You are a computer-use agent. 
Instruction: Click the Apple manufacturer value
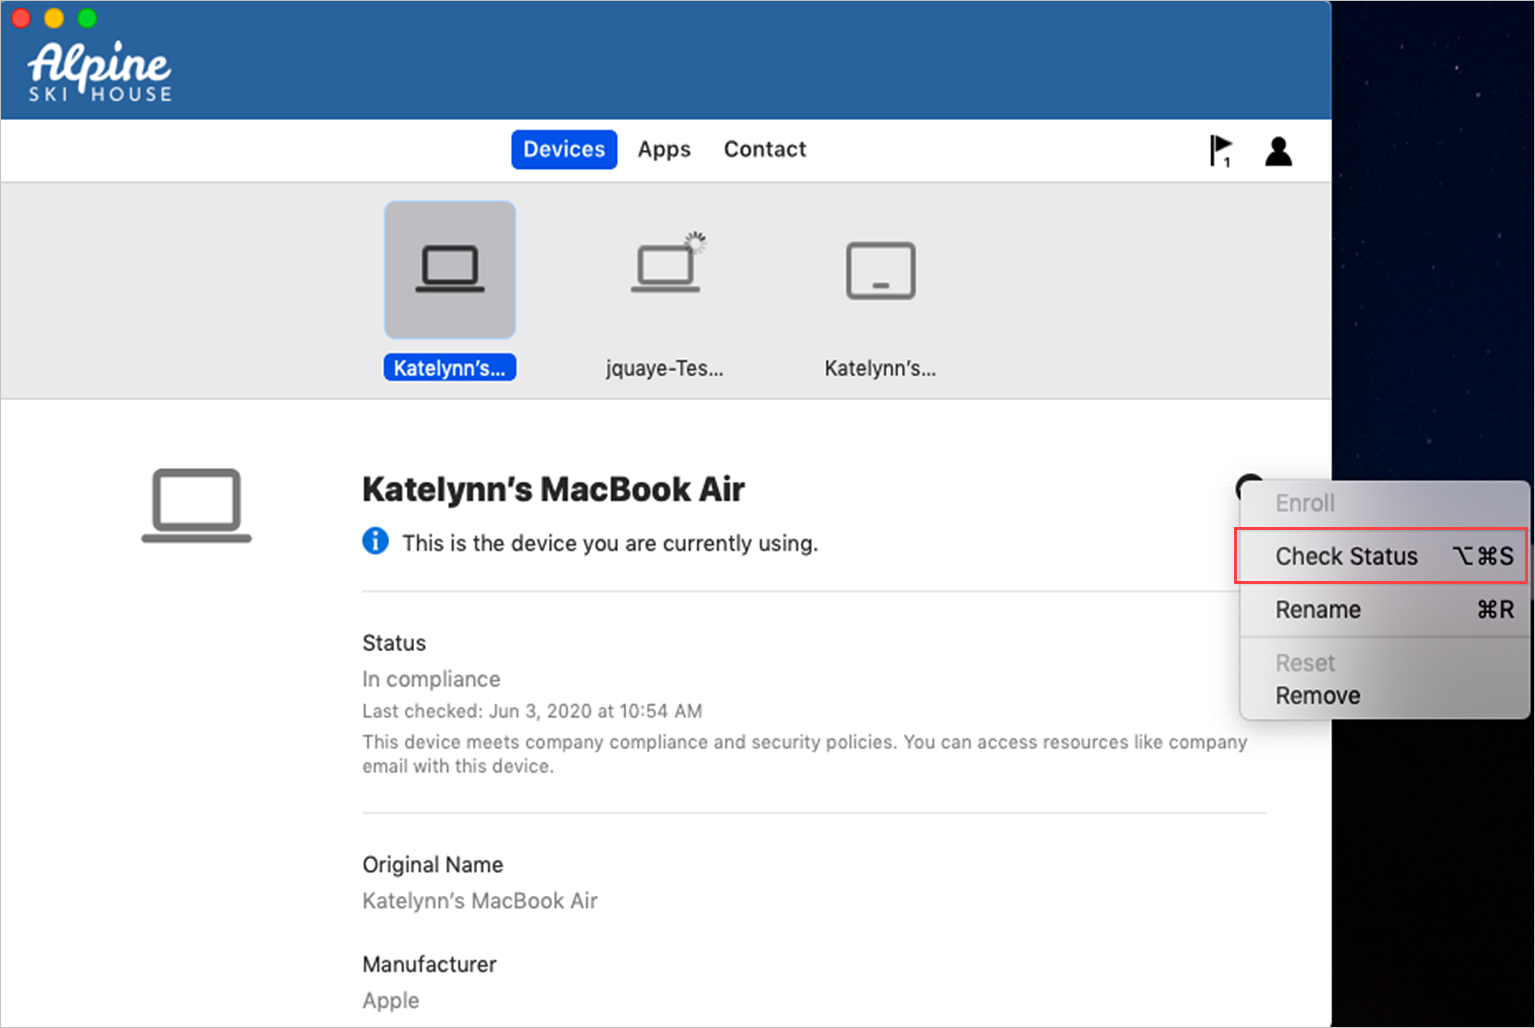coord(391,1000)
